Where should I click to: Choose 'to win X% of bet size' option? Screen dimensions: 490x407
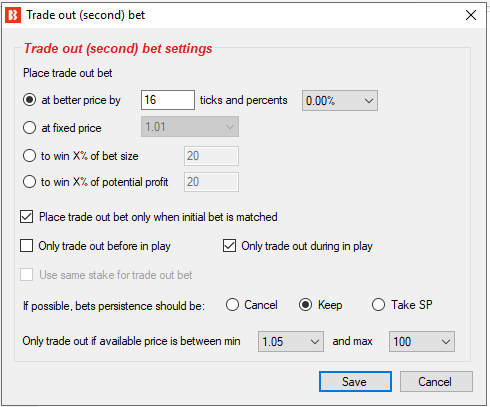[x=29, y=156]
